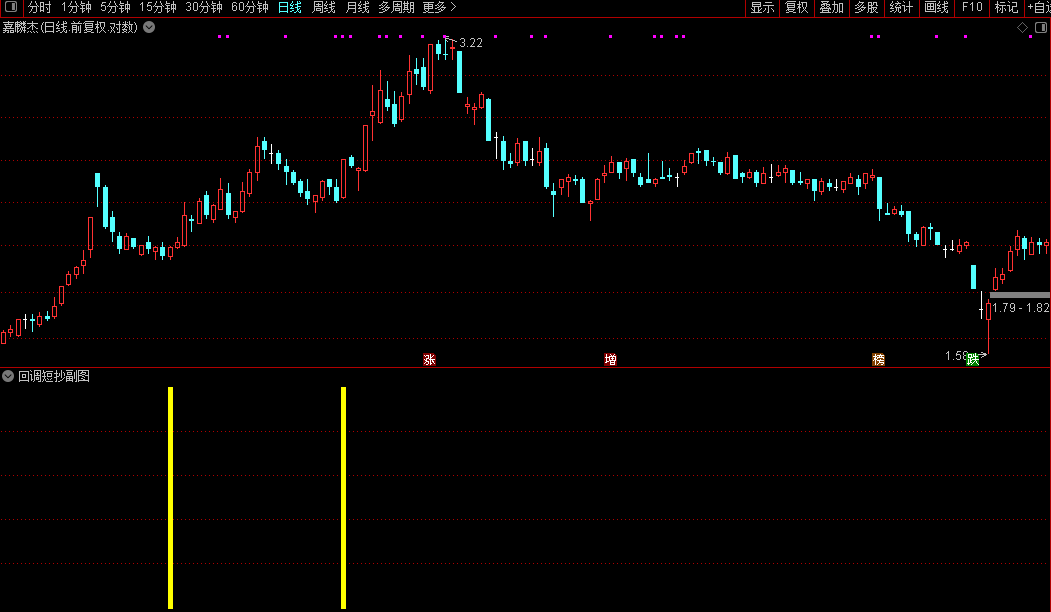Click the +自 add-to-watchlist button
The width and height of the screenshot is (1051, 612).
click(1039, 7)
